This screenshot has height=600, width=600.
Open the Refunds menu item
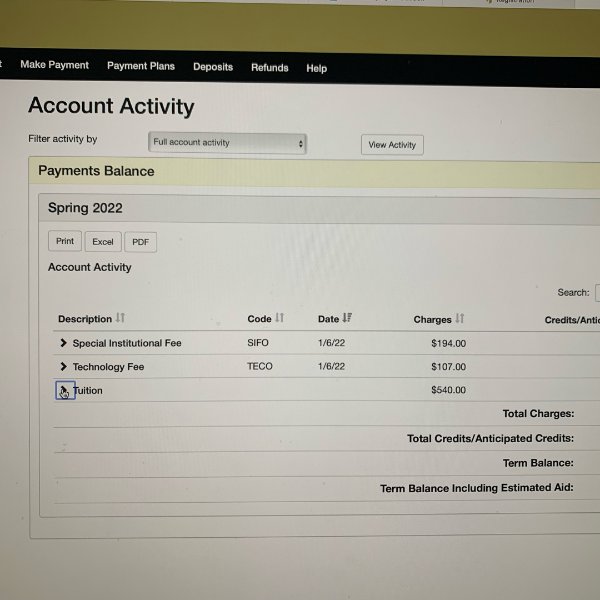coord(270,68)
